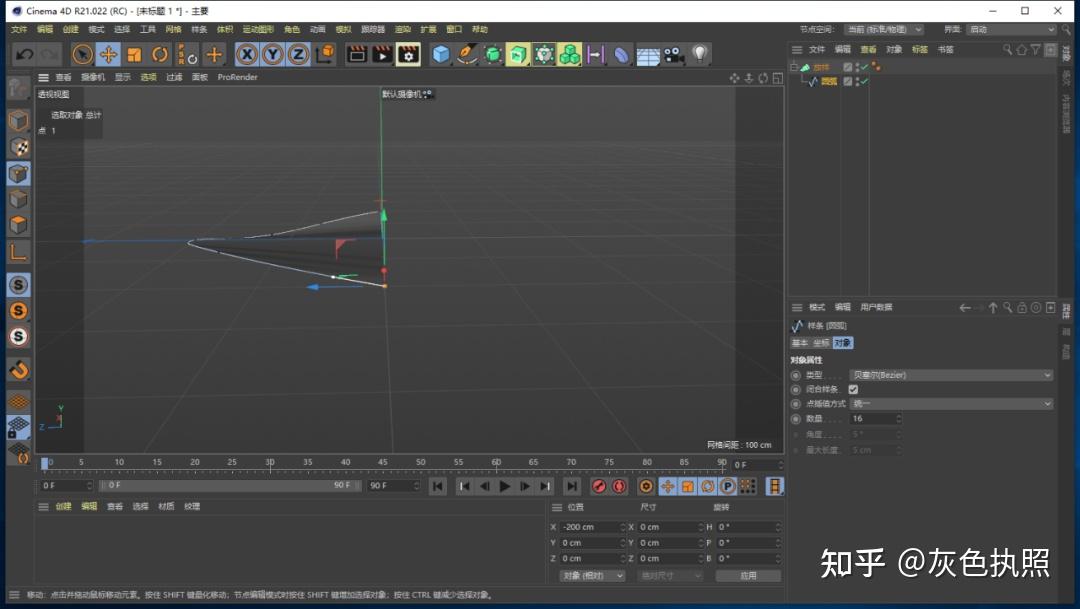This screenshot has height=609, width=1080.
Task: Open the 标签 menu in Object Manager
Action: click(x=920, y=50)
